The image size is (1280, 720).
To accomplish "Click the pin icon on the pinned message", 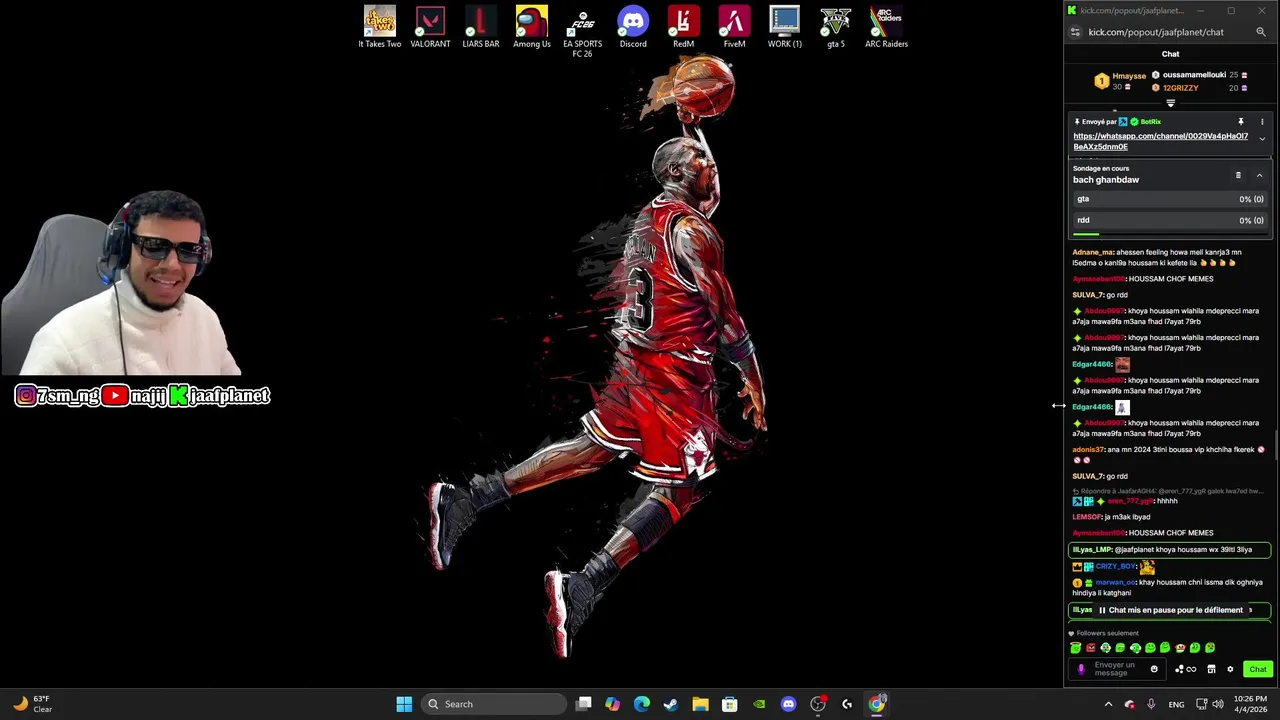I will 1241,122.
